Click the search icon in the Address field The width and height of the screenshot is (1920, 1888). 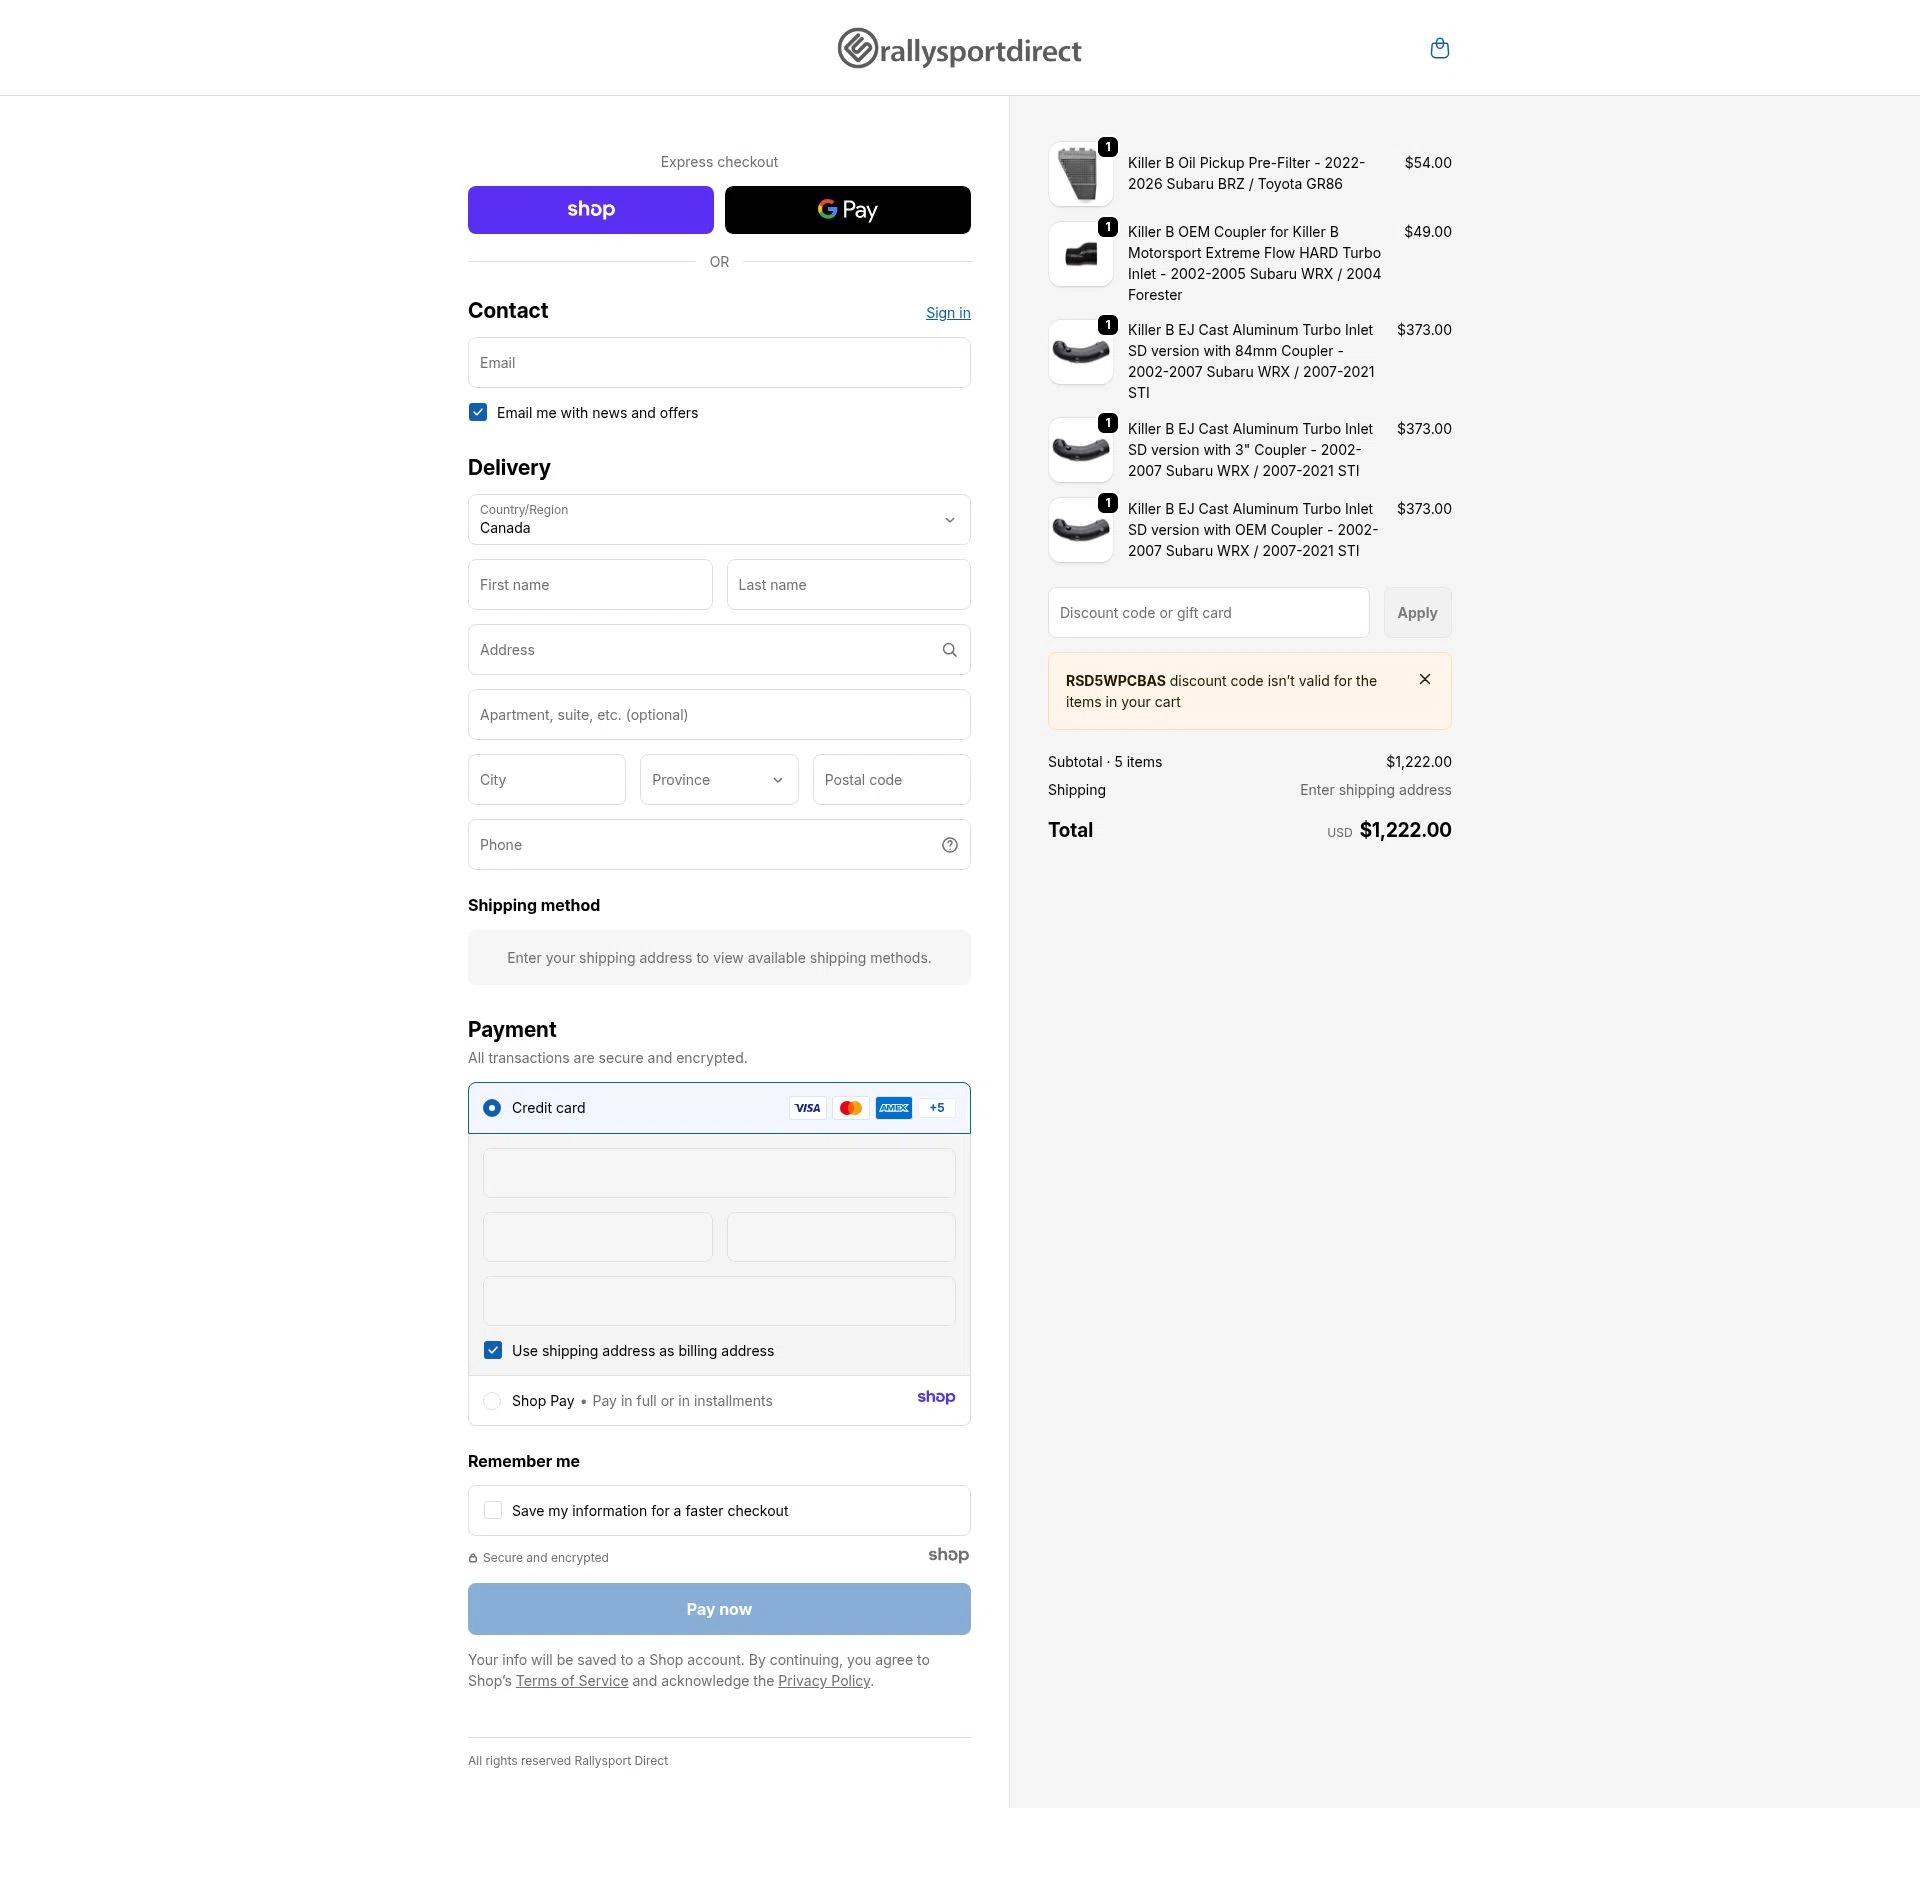948,649
